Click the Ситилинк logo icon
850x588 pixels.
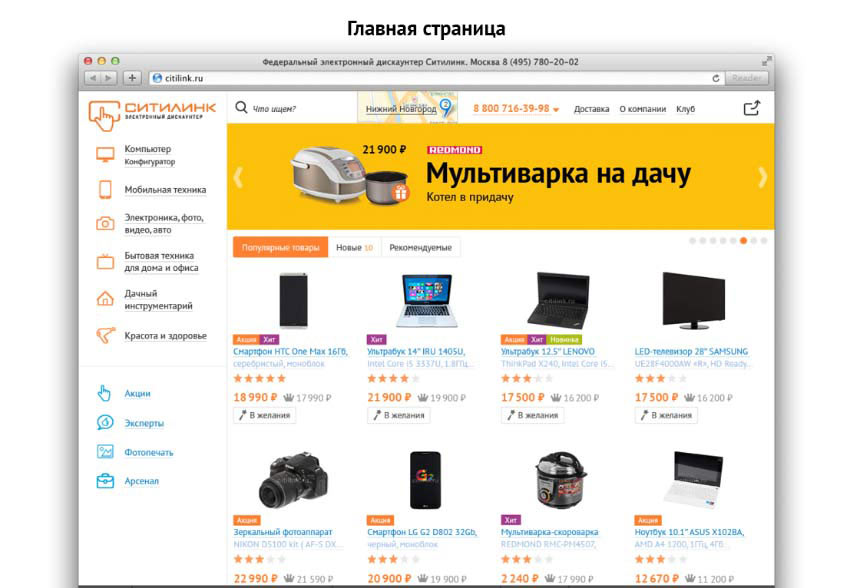[x=104, y=115]
